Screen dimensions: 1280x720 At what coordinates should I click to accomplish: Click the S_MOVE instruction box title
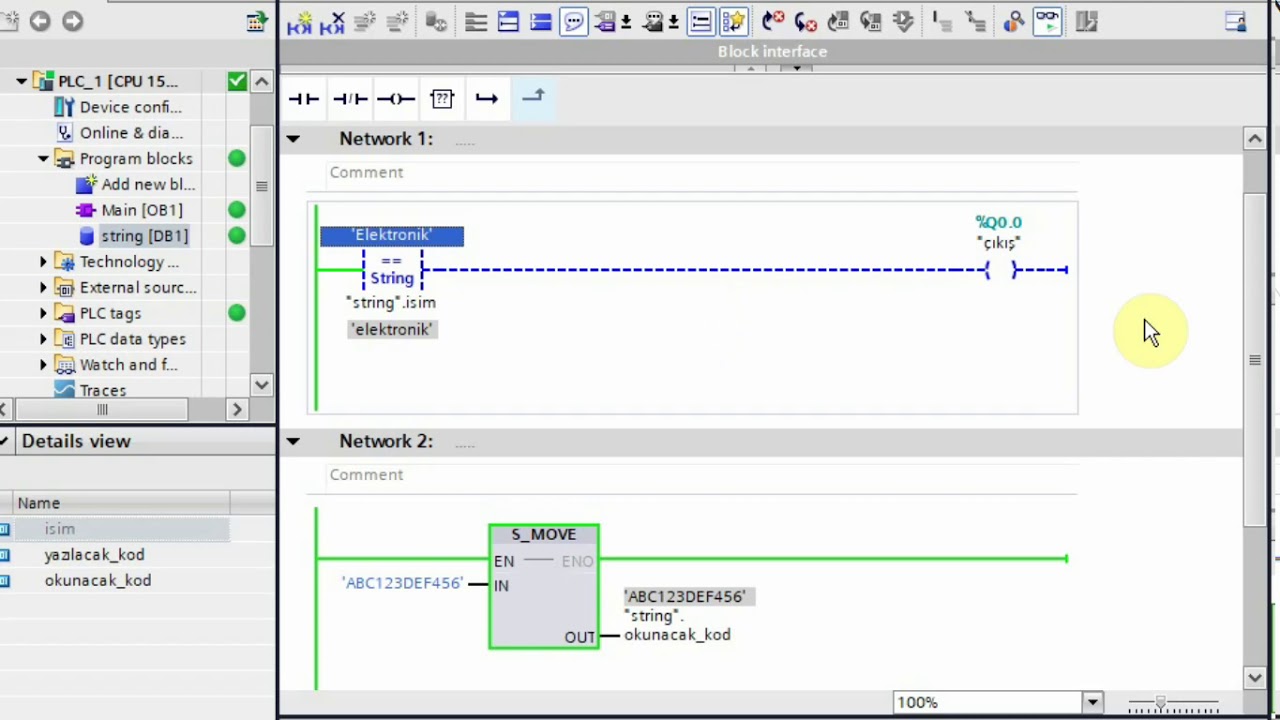tap(544, 535)
